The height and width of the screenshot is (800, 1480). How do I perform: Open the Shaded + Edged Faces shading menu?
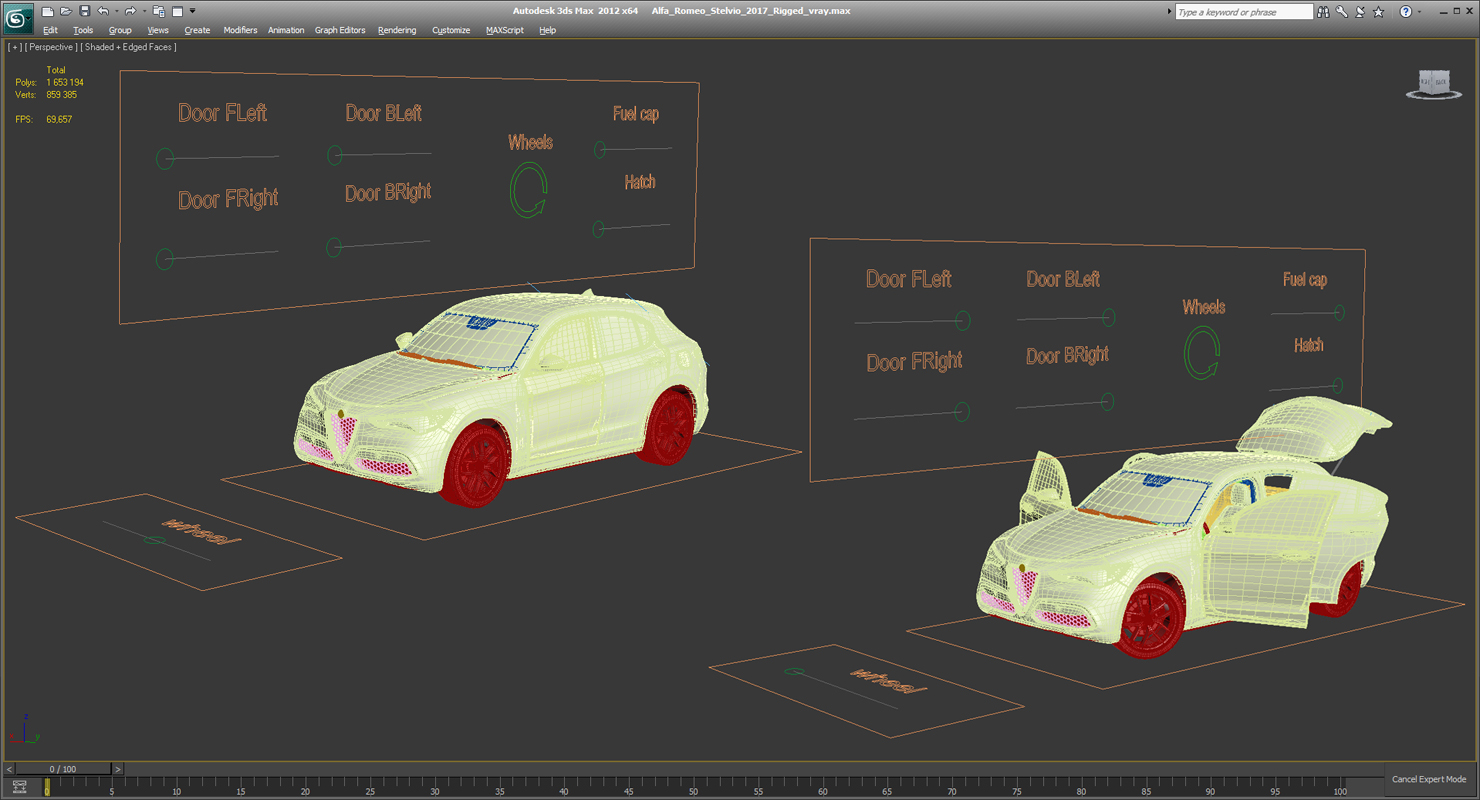click(x=129, y=47)
